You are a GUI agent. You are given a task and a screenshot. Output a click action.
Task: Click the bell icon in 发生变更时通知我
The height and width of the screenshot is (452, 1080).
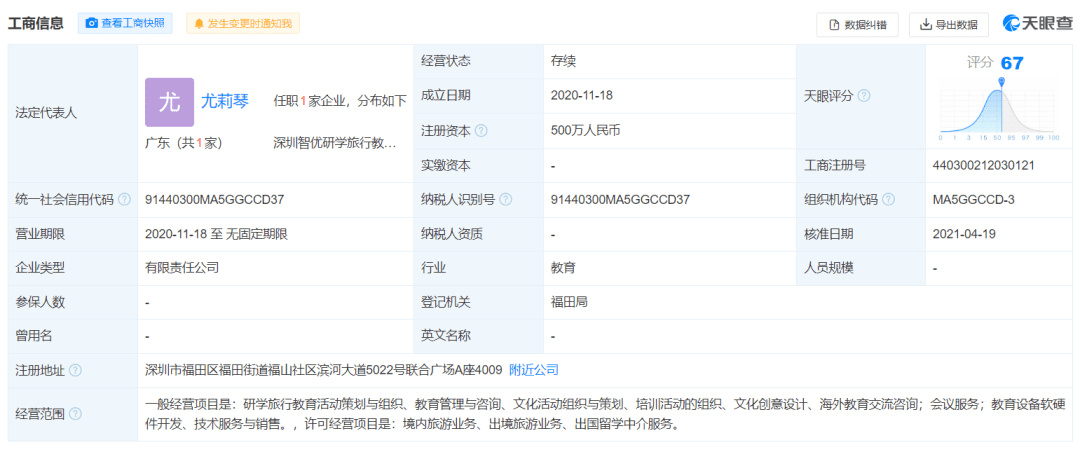[x=199, y=23]
